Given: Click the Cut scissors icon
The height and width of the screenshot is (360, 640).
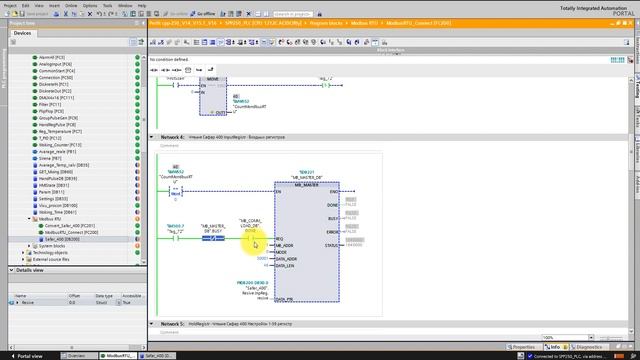Looking at the screenshot, I should [65, 14].
